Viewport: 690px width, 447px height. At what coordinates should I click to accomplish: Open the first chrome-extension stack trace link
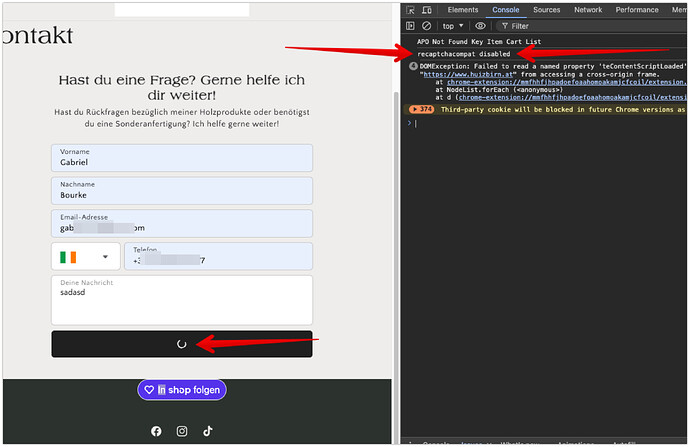coord(566,82)
